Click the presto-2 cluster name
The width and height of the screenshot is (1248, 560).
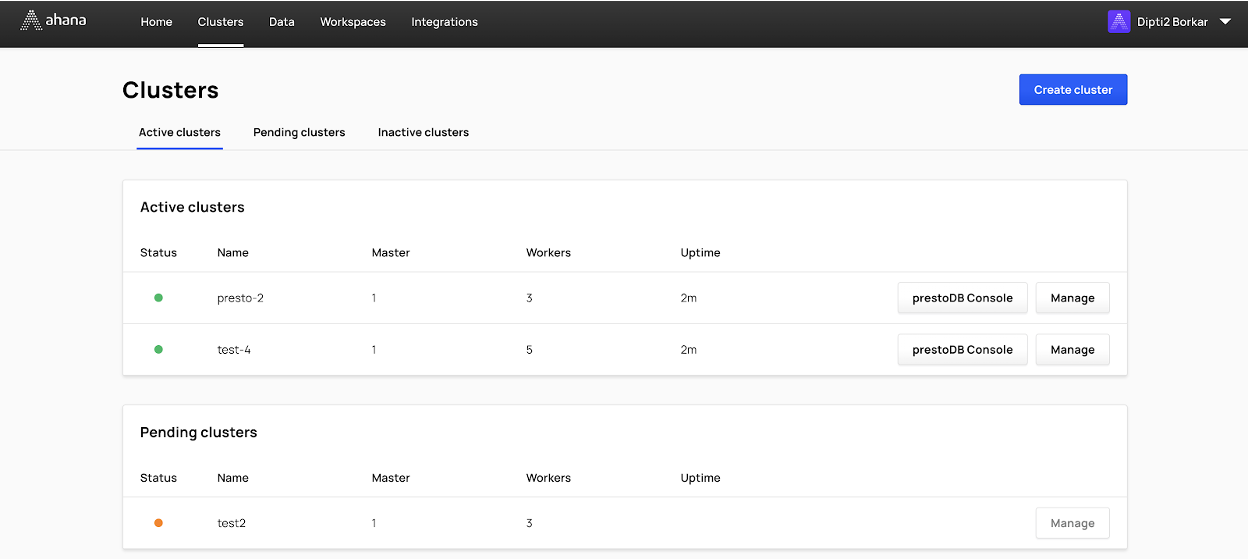[240, 298]
